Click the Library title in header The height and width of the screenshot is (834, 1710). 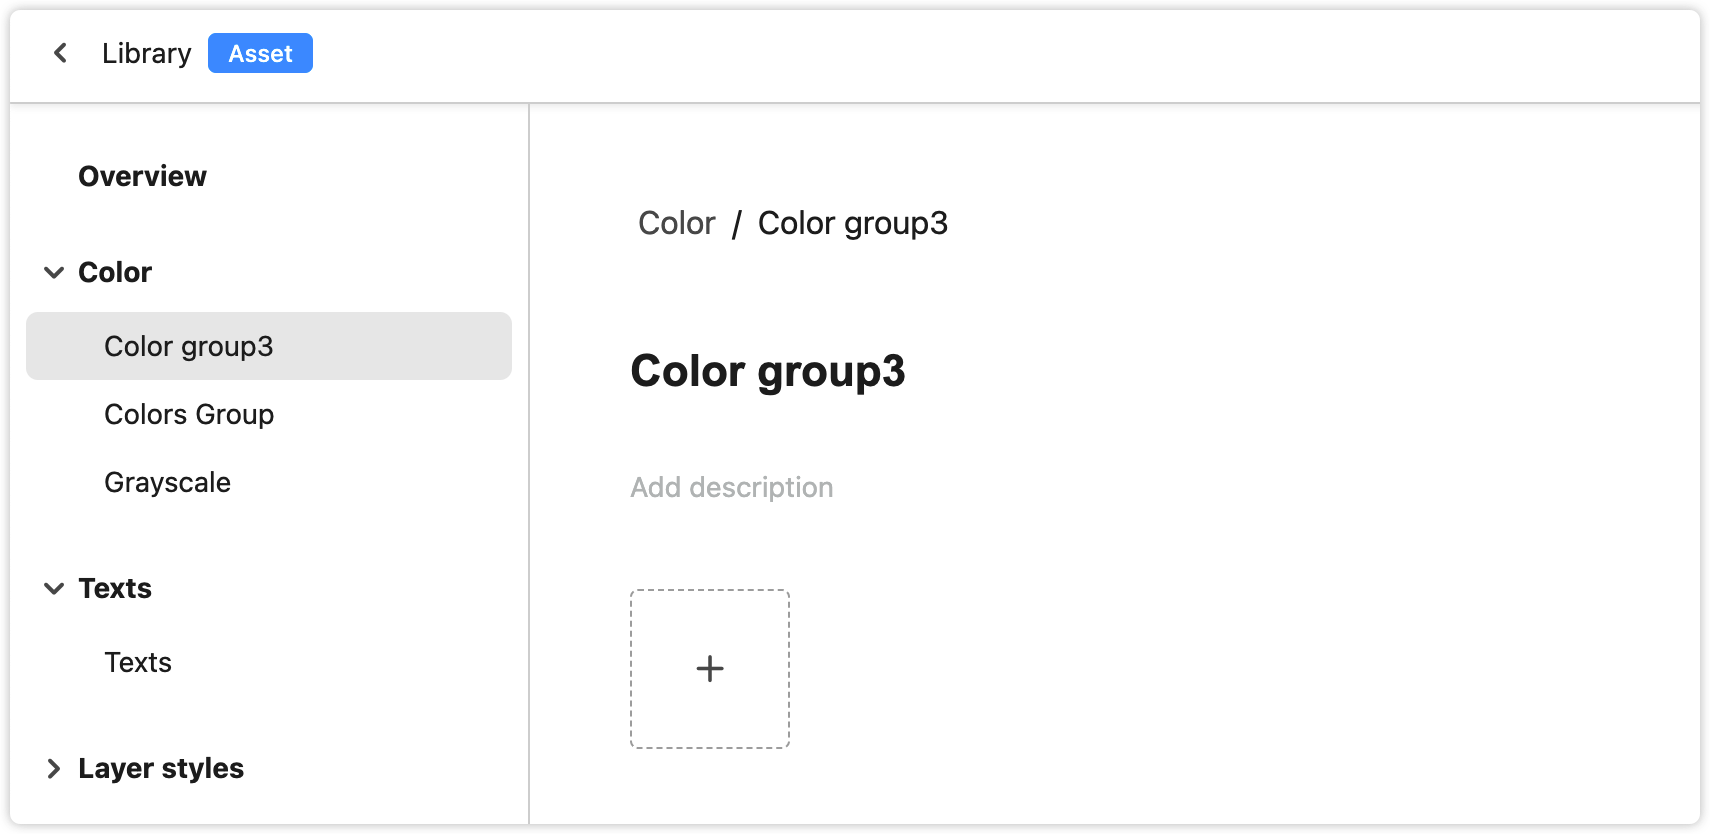146,53
